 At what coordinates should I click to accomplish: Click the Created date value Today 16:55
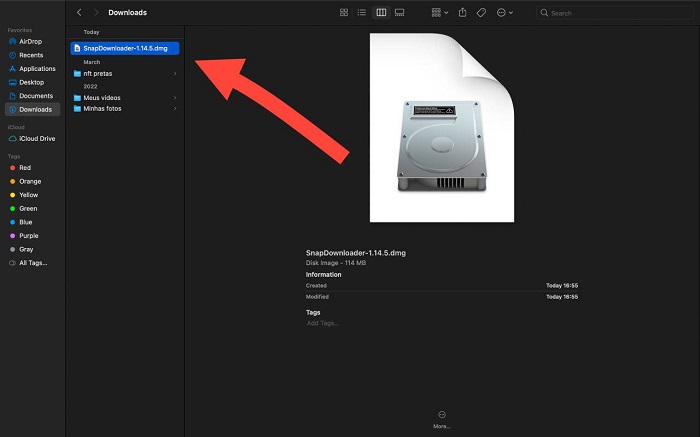562,286
